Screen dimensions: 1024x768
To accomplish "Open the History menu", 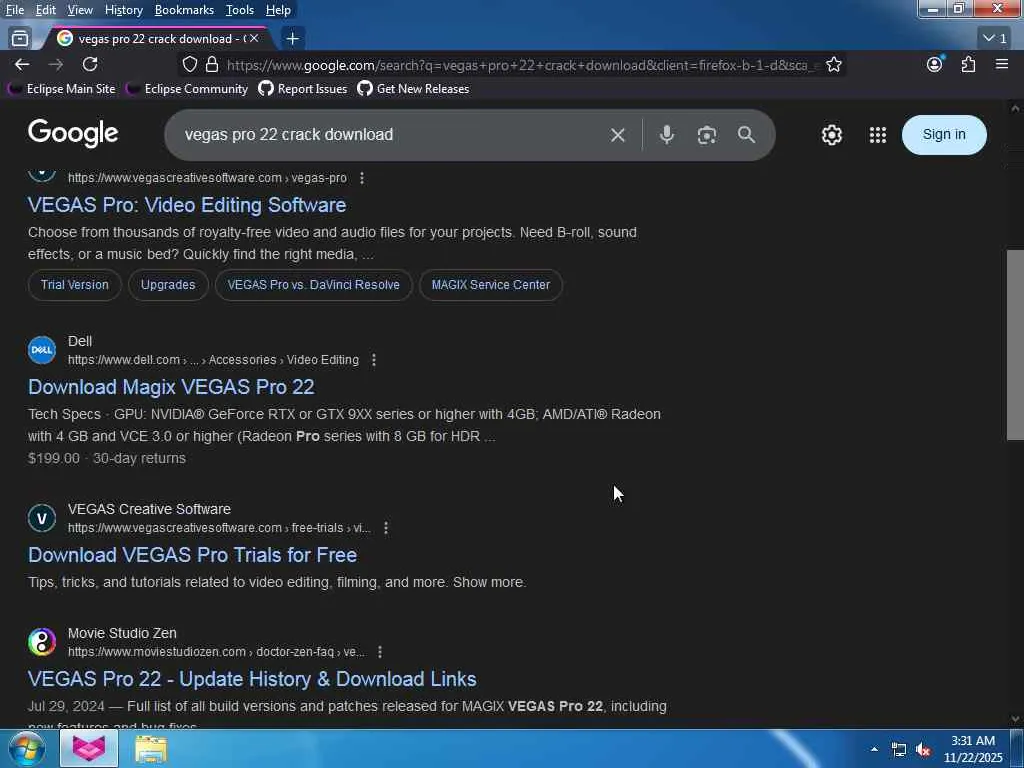I will tap(123, 10).
